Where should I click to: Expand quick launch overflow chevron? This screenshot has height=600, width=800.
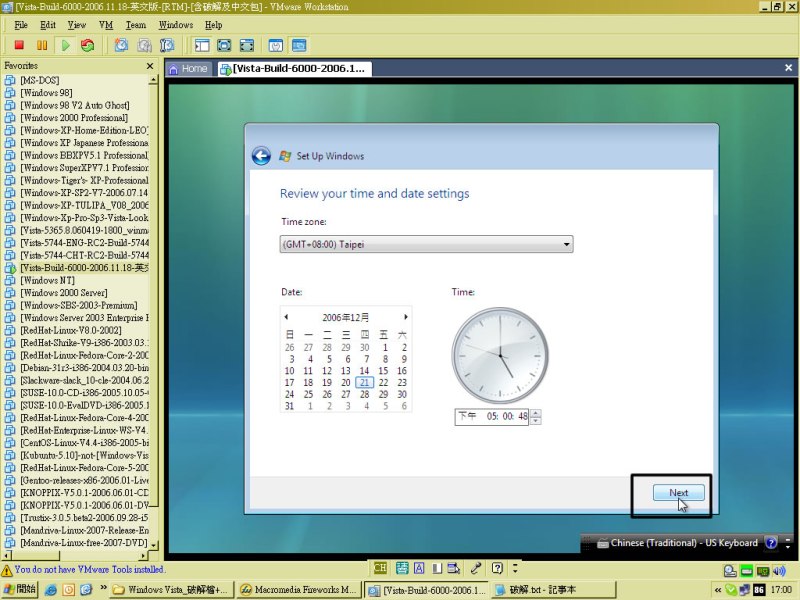click(x=104, y=588)
